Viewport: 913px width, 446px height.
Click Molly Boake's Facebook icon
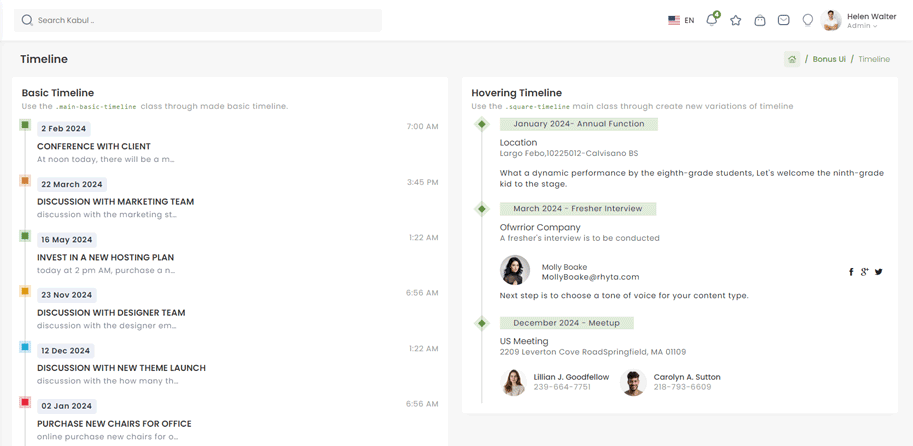pos(851,272)
